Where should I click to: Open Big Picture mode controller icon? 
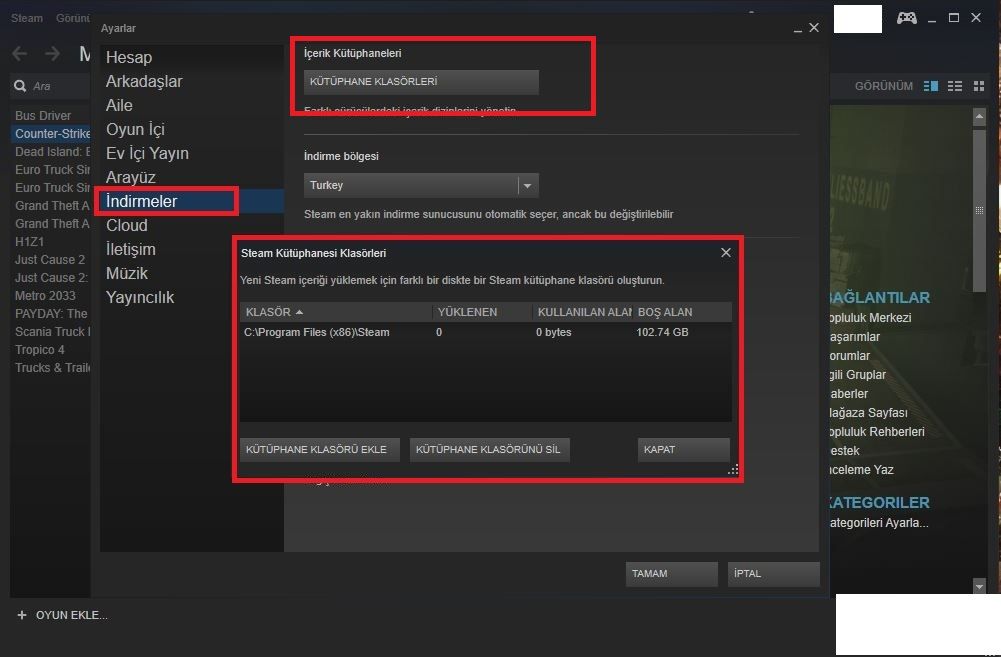pyautogui.click(x=907, y=18)
